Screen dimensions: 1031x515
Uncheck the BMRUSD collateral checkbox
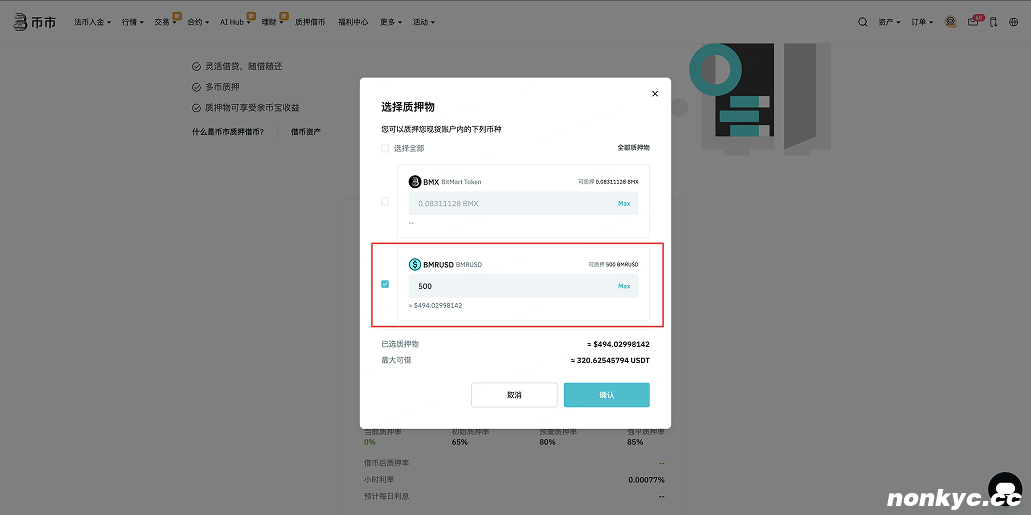[385, 284]
